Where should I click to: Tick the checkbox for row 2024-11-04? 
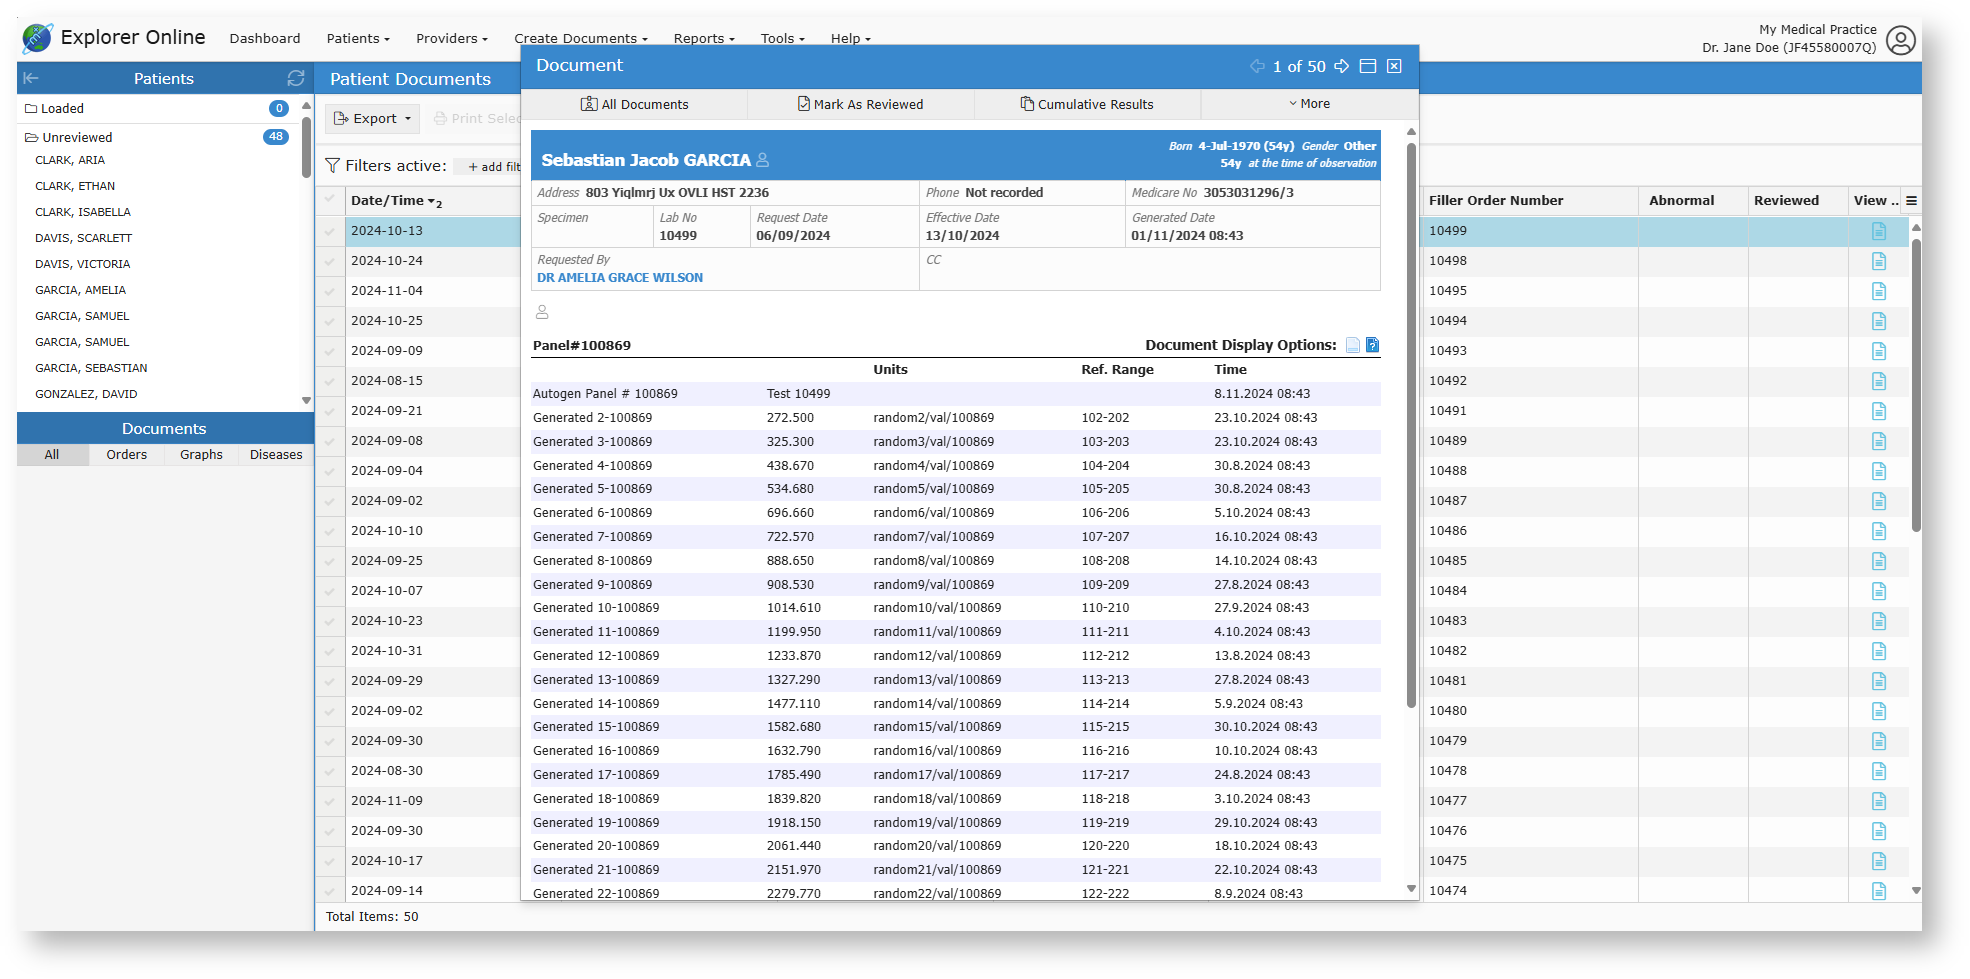pos(329,291)
